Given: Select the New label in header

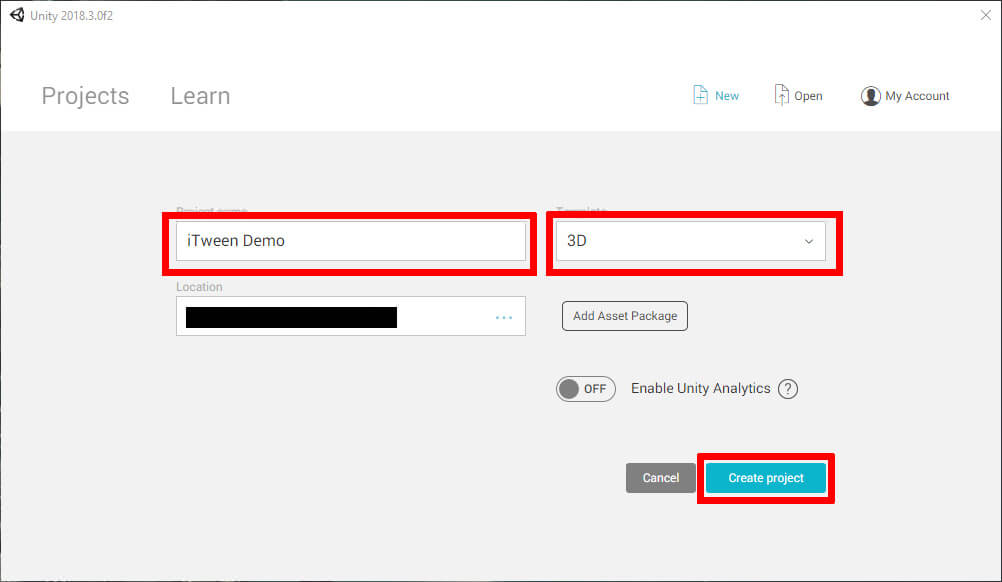Looking at the screenshot, I should click(727, 96).
